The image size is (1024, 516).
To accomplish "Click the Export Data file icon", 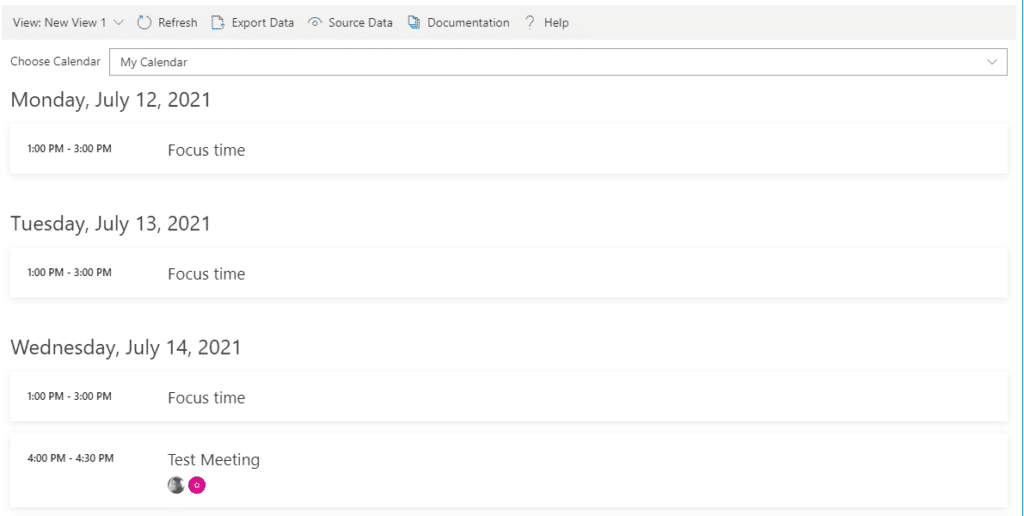I will point(218,22).
